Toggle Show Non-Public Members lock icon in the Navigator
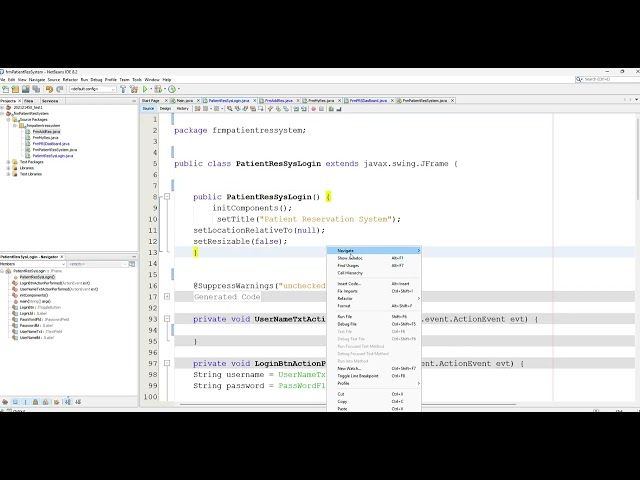 click(36, 402)
